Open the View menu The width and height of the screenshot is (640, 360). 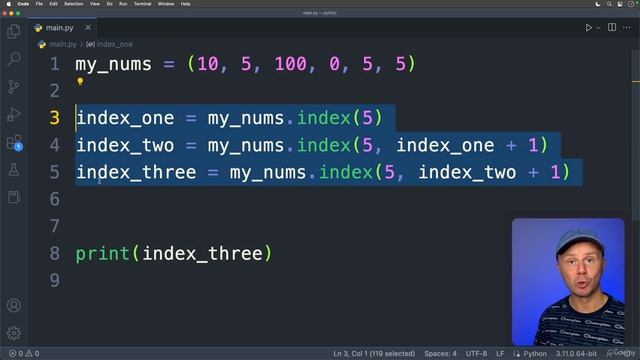95,4
